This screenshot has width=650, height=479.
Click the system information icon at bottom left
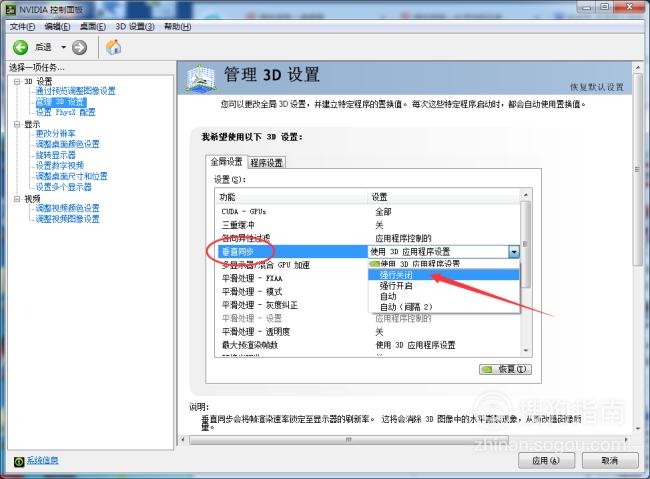[19, 461]
